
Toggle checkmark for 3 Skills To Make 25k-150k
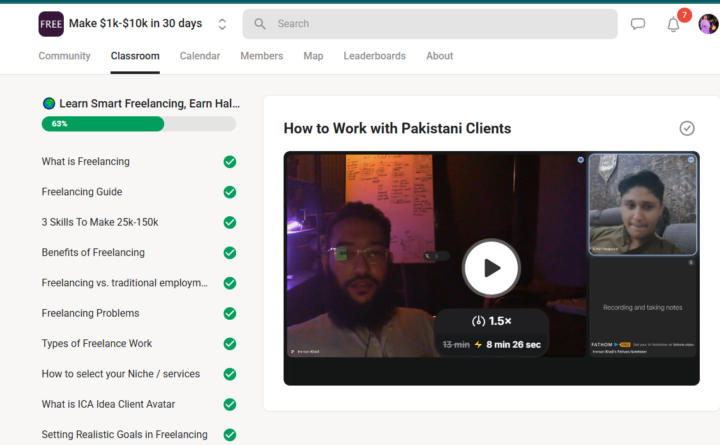tap(230, 222)
